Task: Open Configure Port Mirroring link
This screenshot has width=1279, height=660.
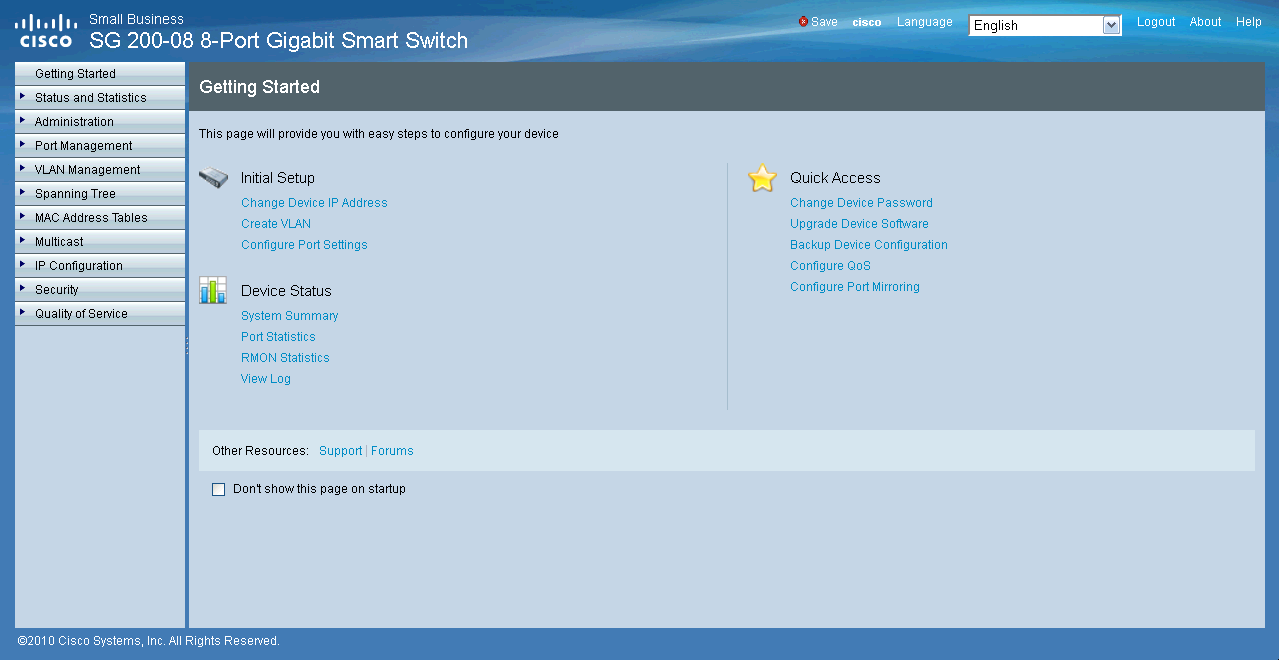Action: (x=854, y=287)
